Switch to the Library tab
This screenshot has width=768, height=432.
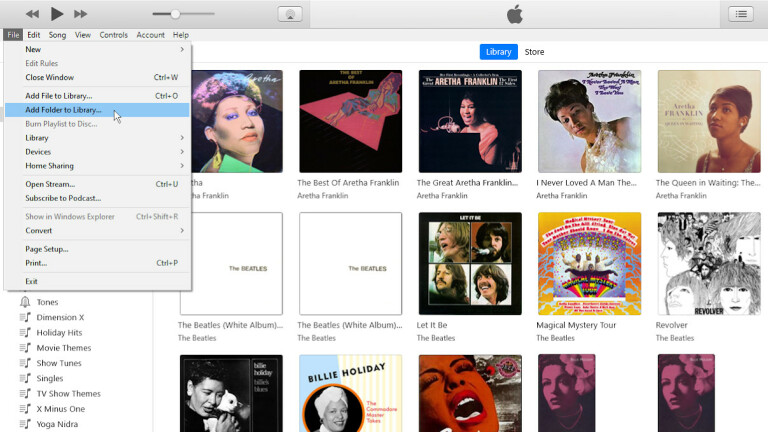[x=499, y=52]
